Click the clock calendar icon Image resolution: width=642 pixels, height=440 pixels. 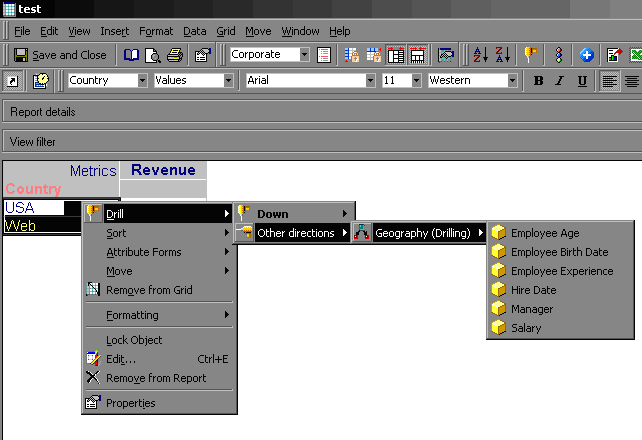tap(41, 81)
